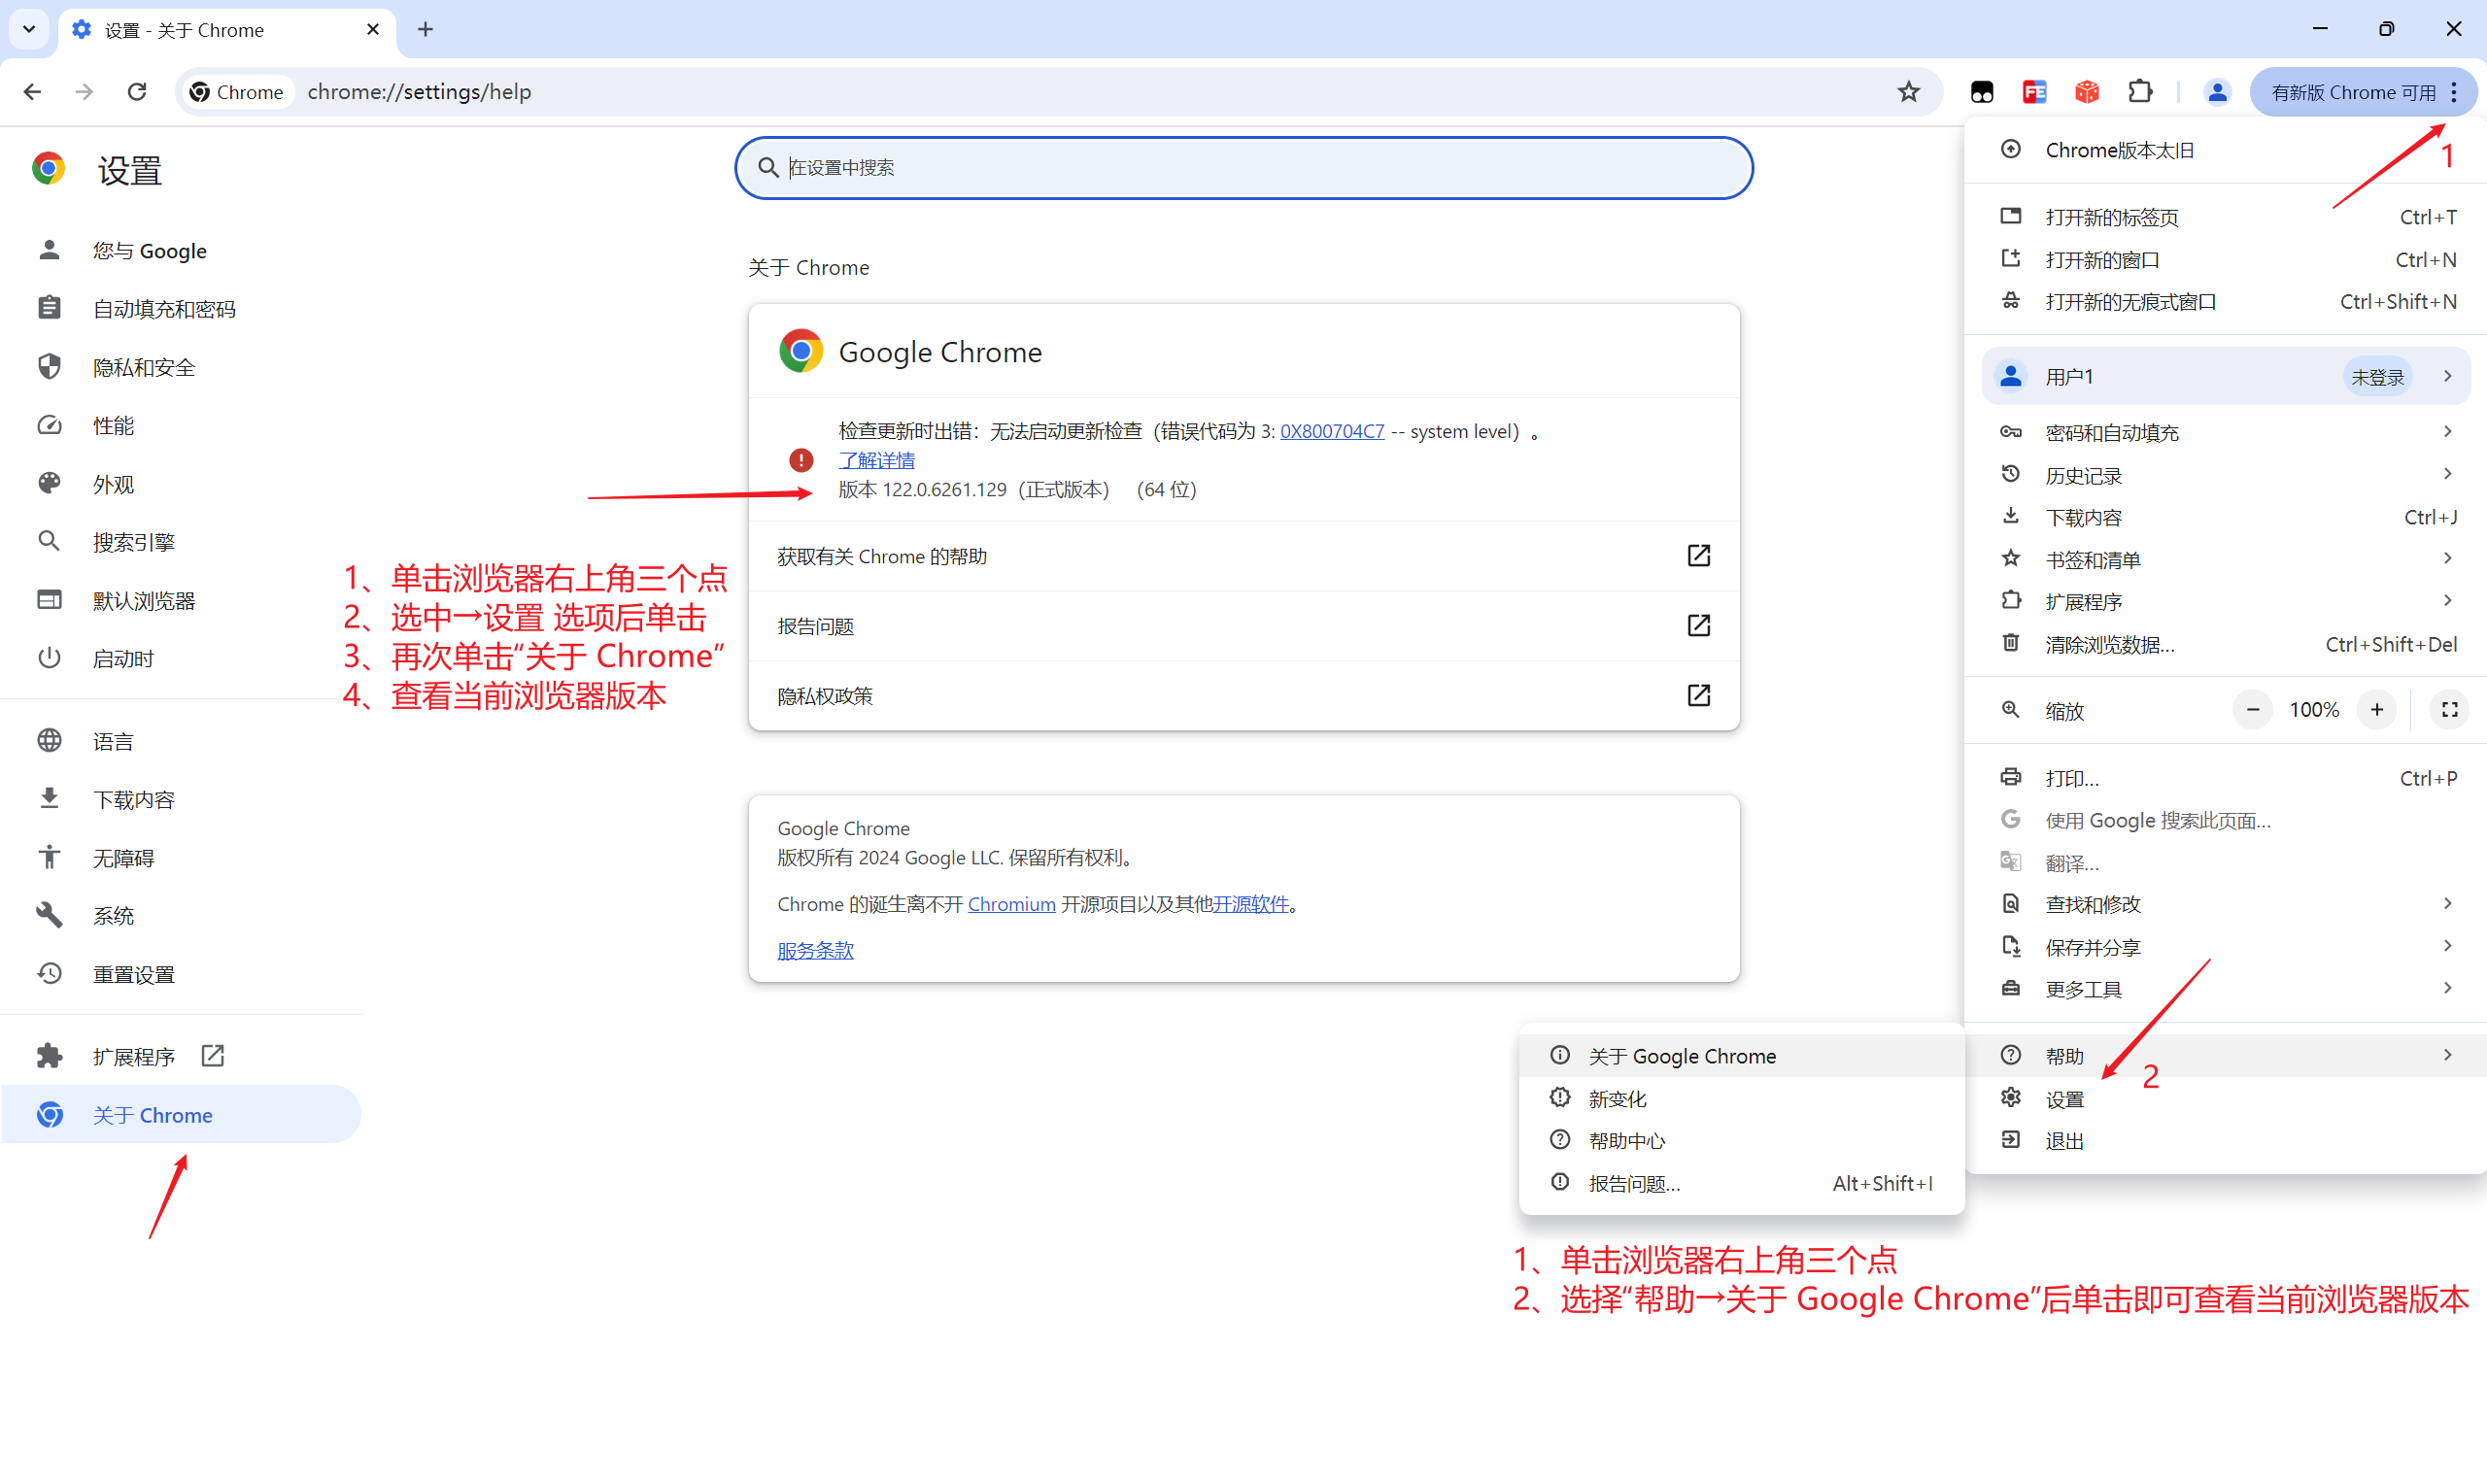The height and width of the screenshot is (1484, 2487).
Task: Open You and Google settings section
Action: [181, 251]
